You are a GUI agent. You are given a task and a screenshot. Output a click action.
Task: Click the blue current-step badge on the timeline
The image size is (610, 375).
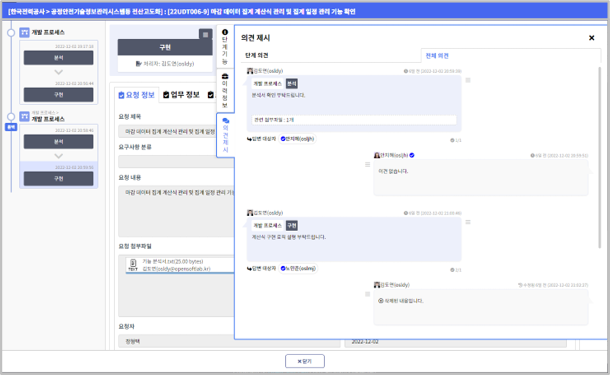click(11, 127)
